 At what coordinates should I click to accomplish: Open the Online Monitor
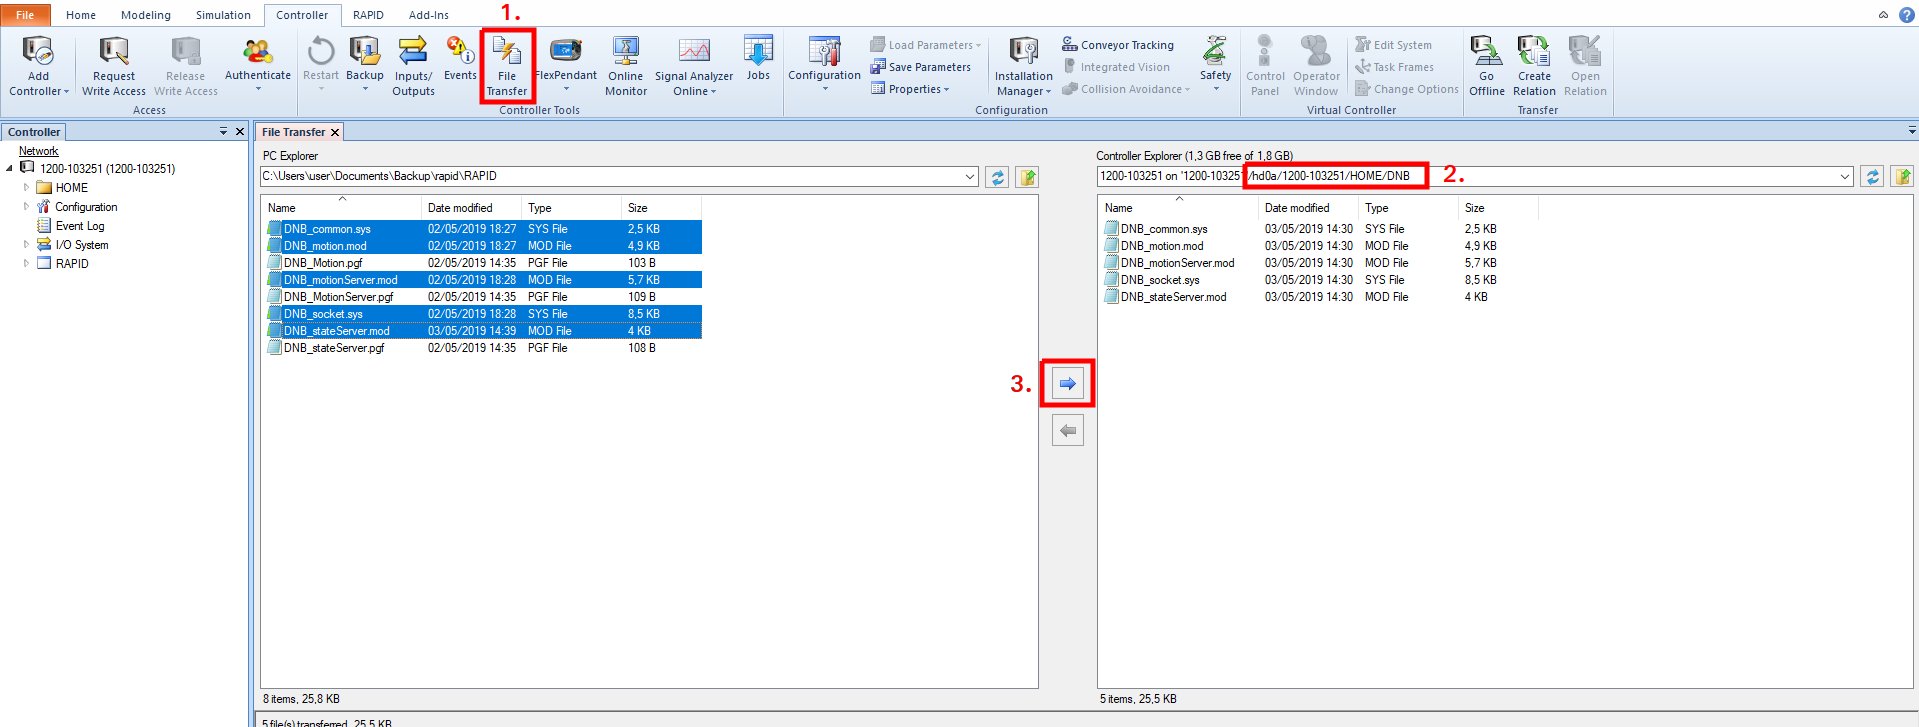(x=626, y=66)
